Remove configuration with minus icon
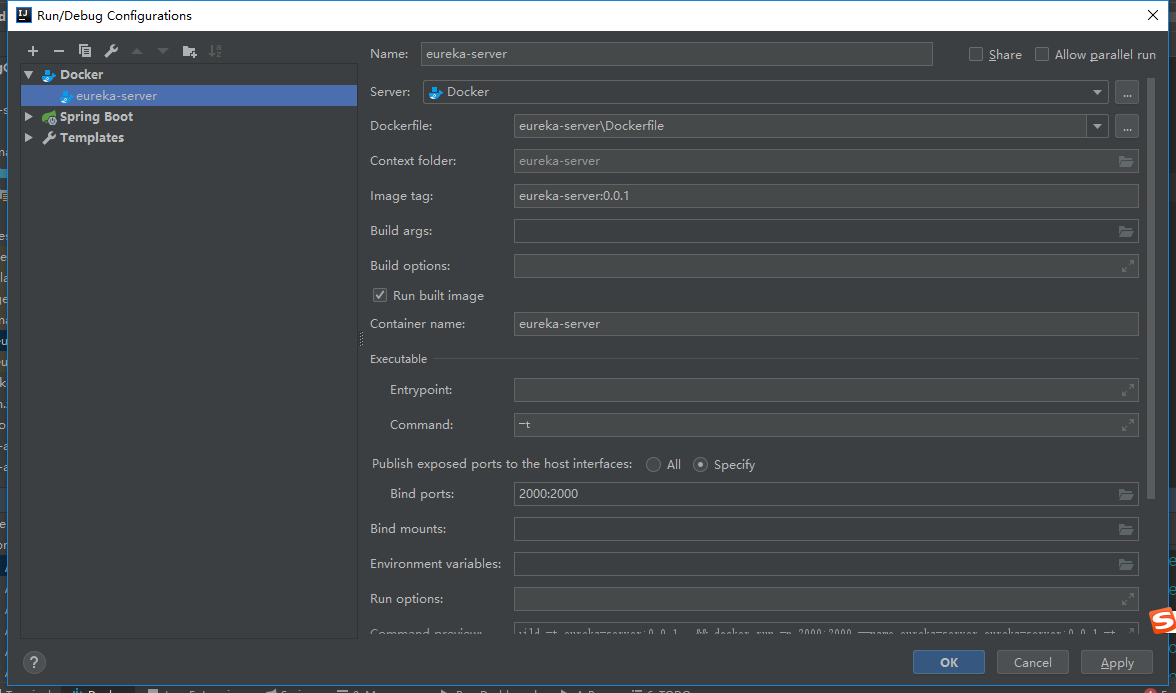The image size is (1176, 693). tap(58, 51)
